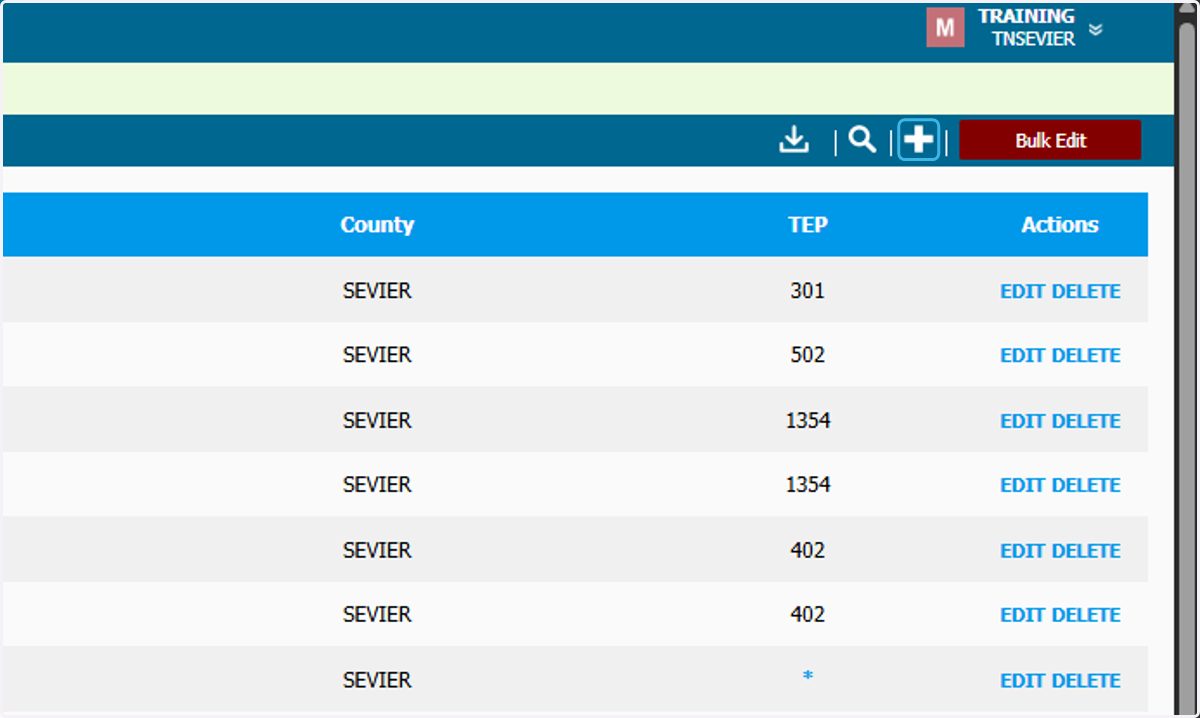Viewport: 1200px width, 718px height.
Task: Click EDIT in the asterisk TEP row
Action: click(1023, 681)
